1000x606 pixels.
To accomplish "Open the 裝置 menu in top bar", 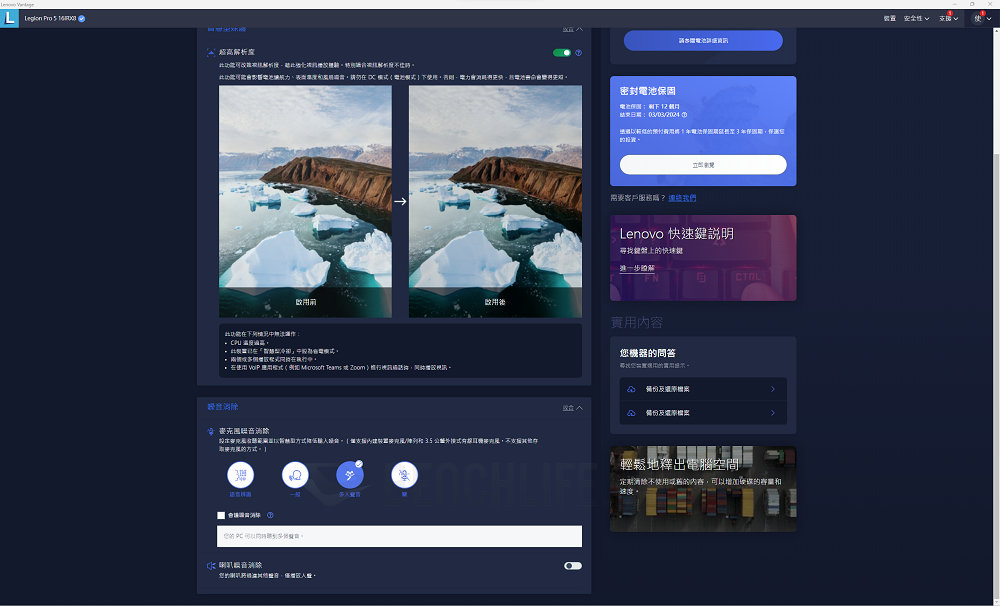I will (889, 18).
